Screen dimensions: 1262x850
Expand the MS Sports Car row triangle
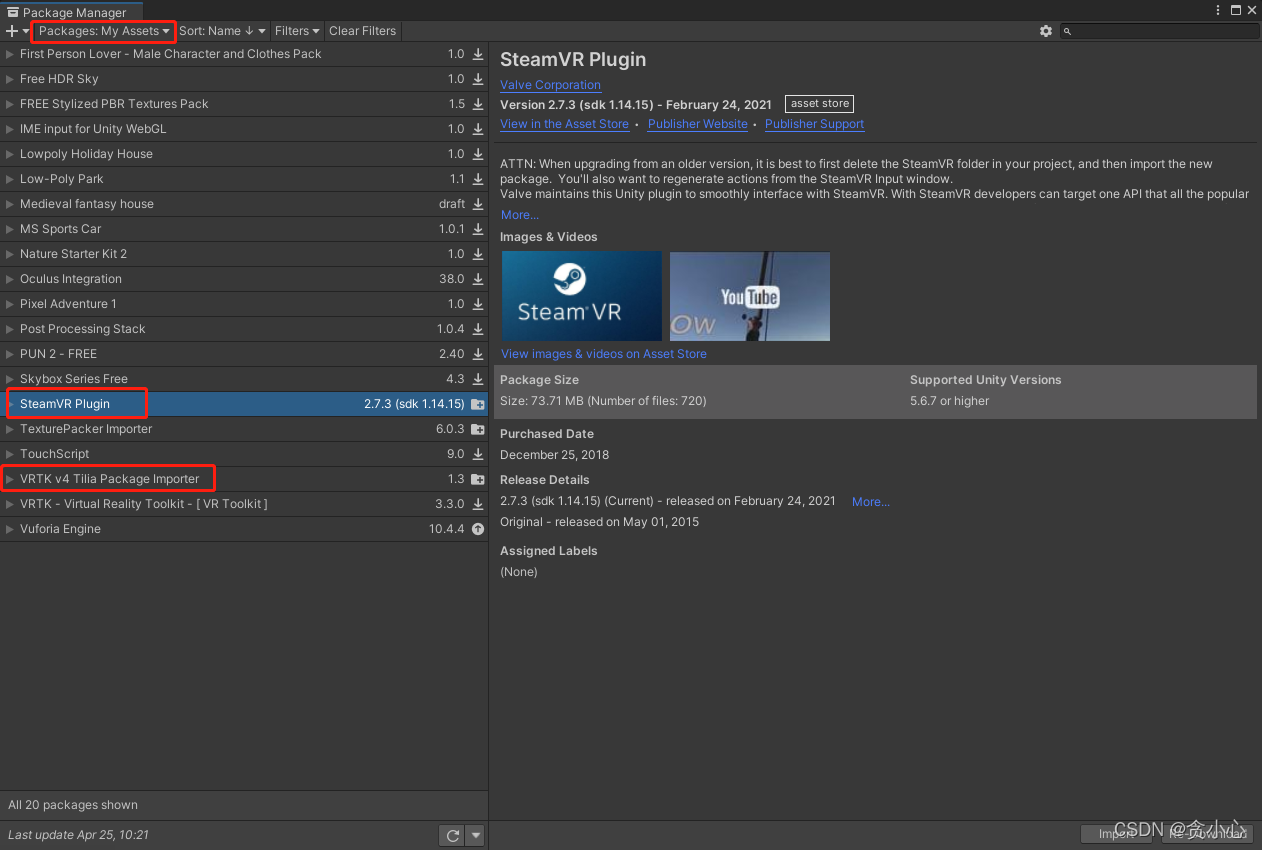pos(10,229)
